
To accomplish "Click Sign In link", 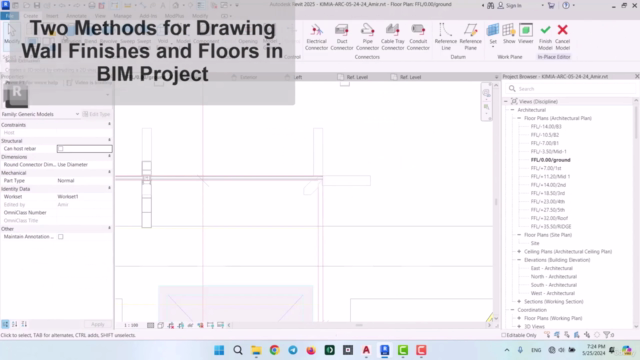I will click(x=513, y=5).
